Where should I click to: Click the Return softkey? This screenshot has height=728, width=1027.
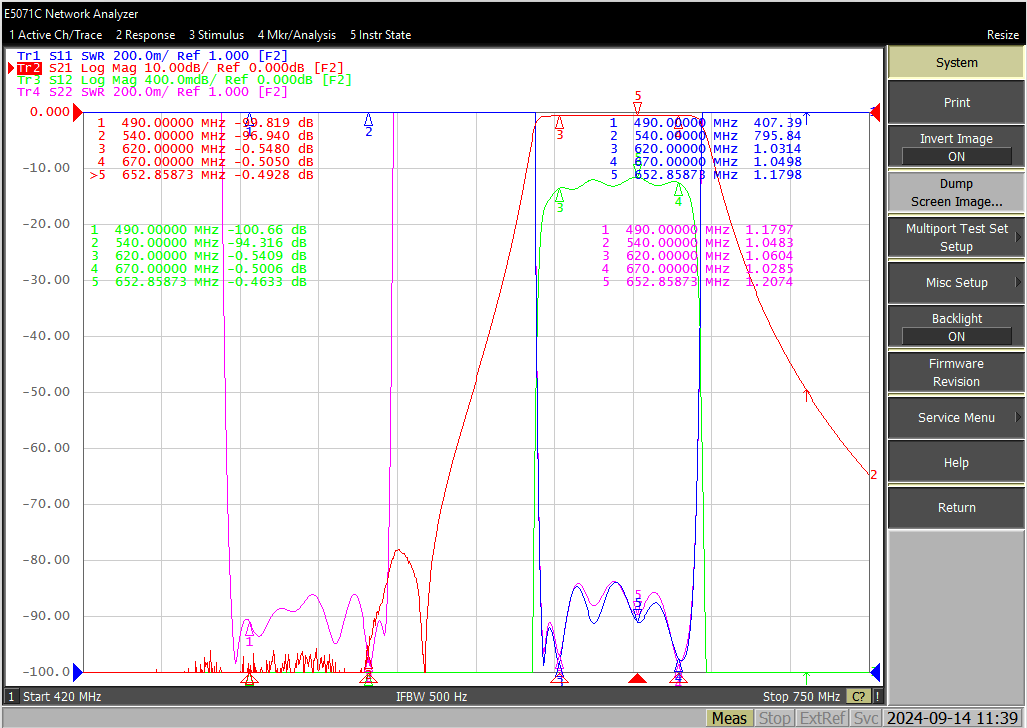[956, 507]
